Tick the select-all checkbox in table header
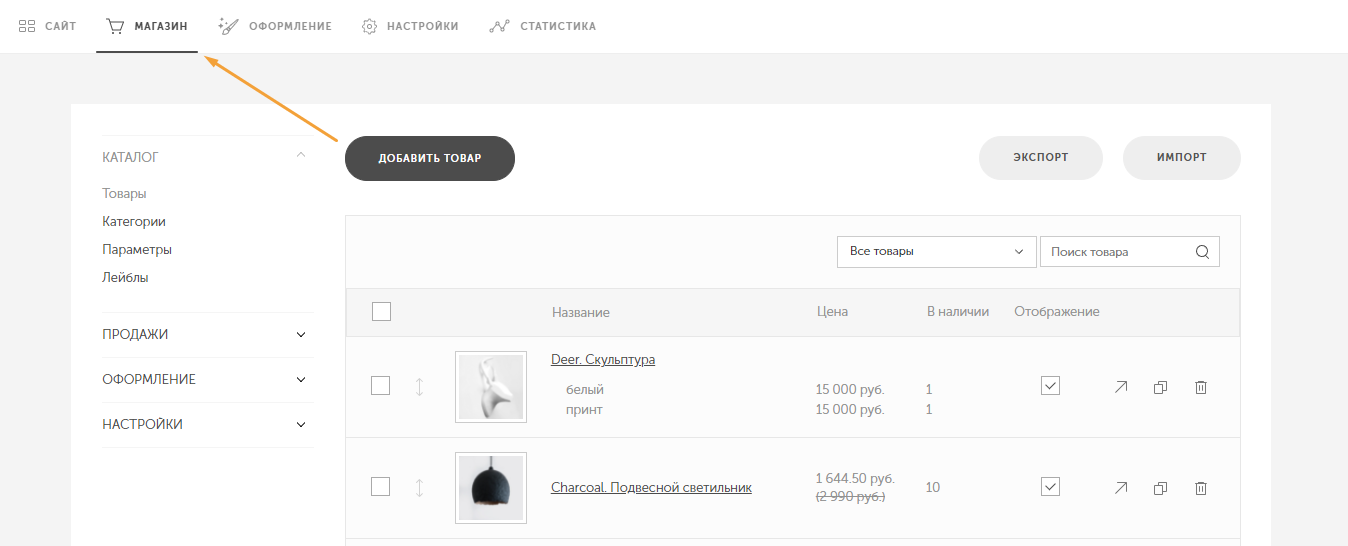The image size is (1348, 546). pos(381,312)
